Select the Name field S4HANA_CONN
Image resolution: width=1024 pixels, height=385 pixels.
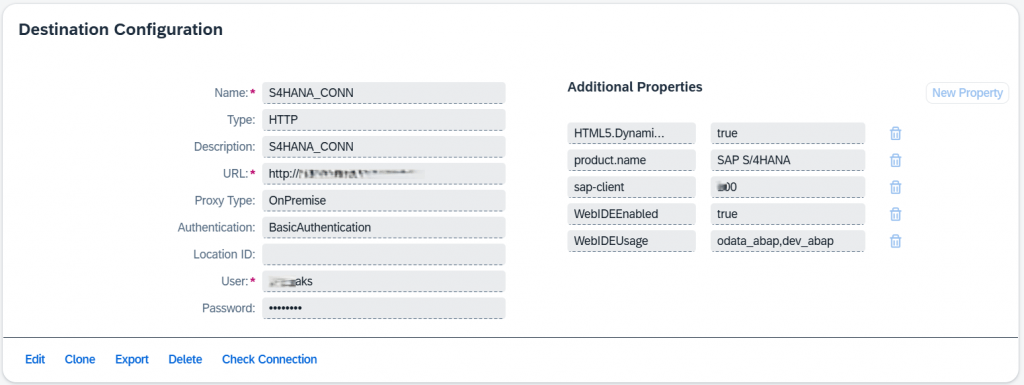click(x=384, y=93)
